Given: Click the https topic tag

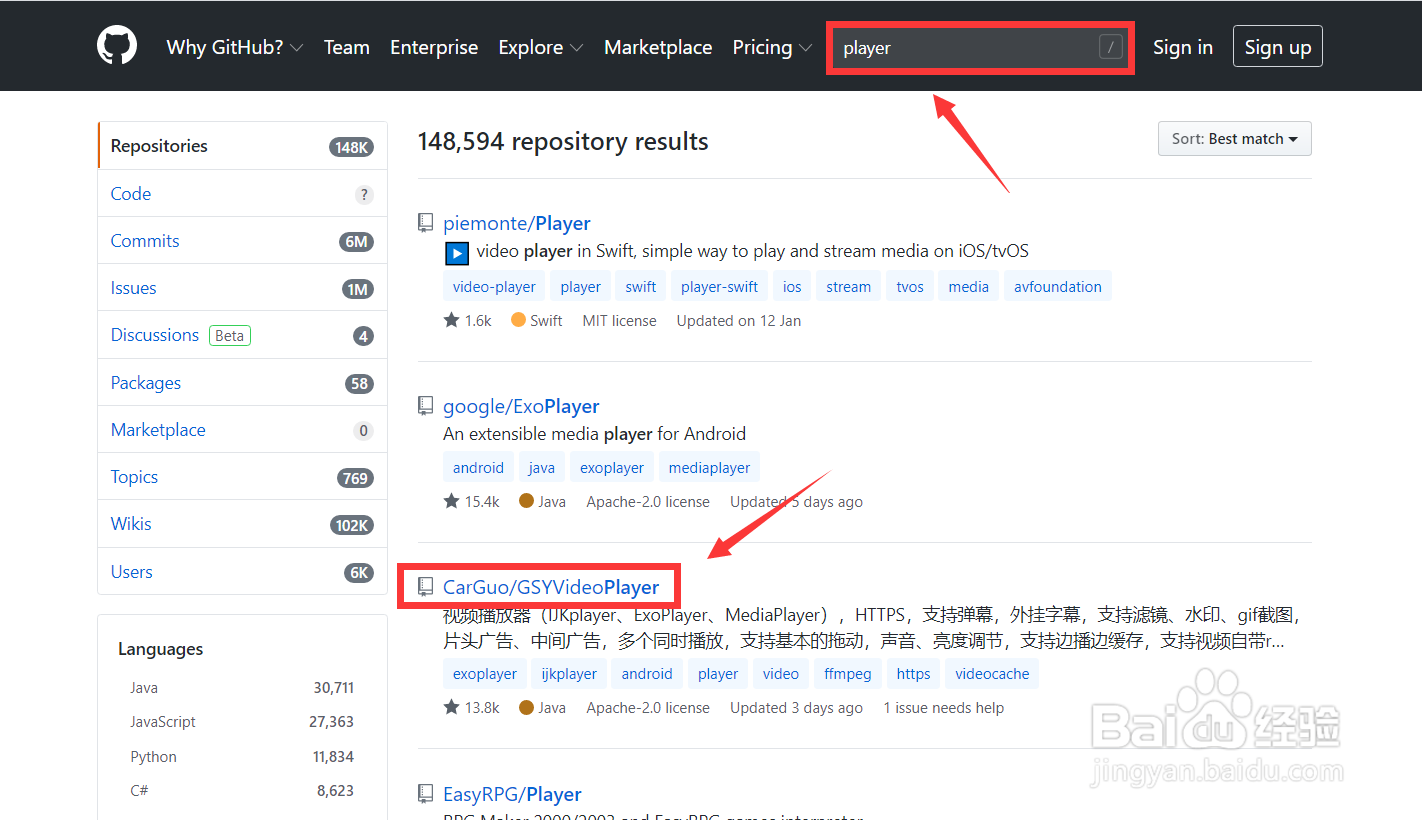Looking at the screenshot, I should tap(914, 674).
